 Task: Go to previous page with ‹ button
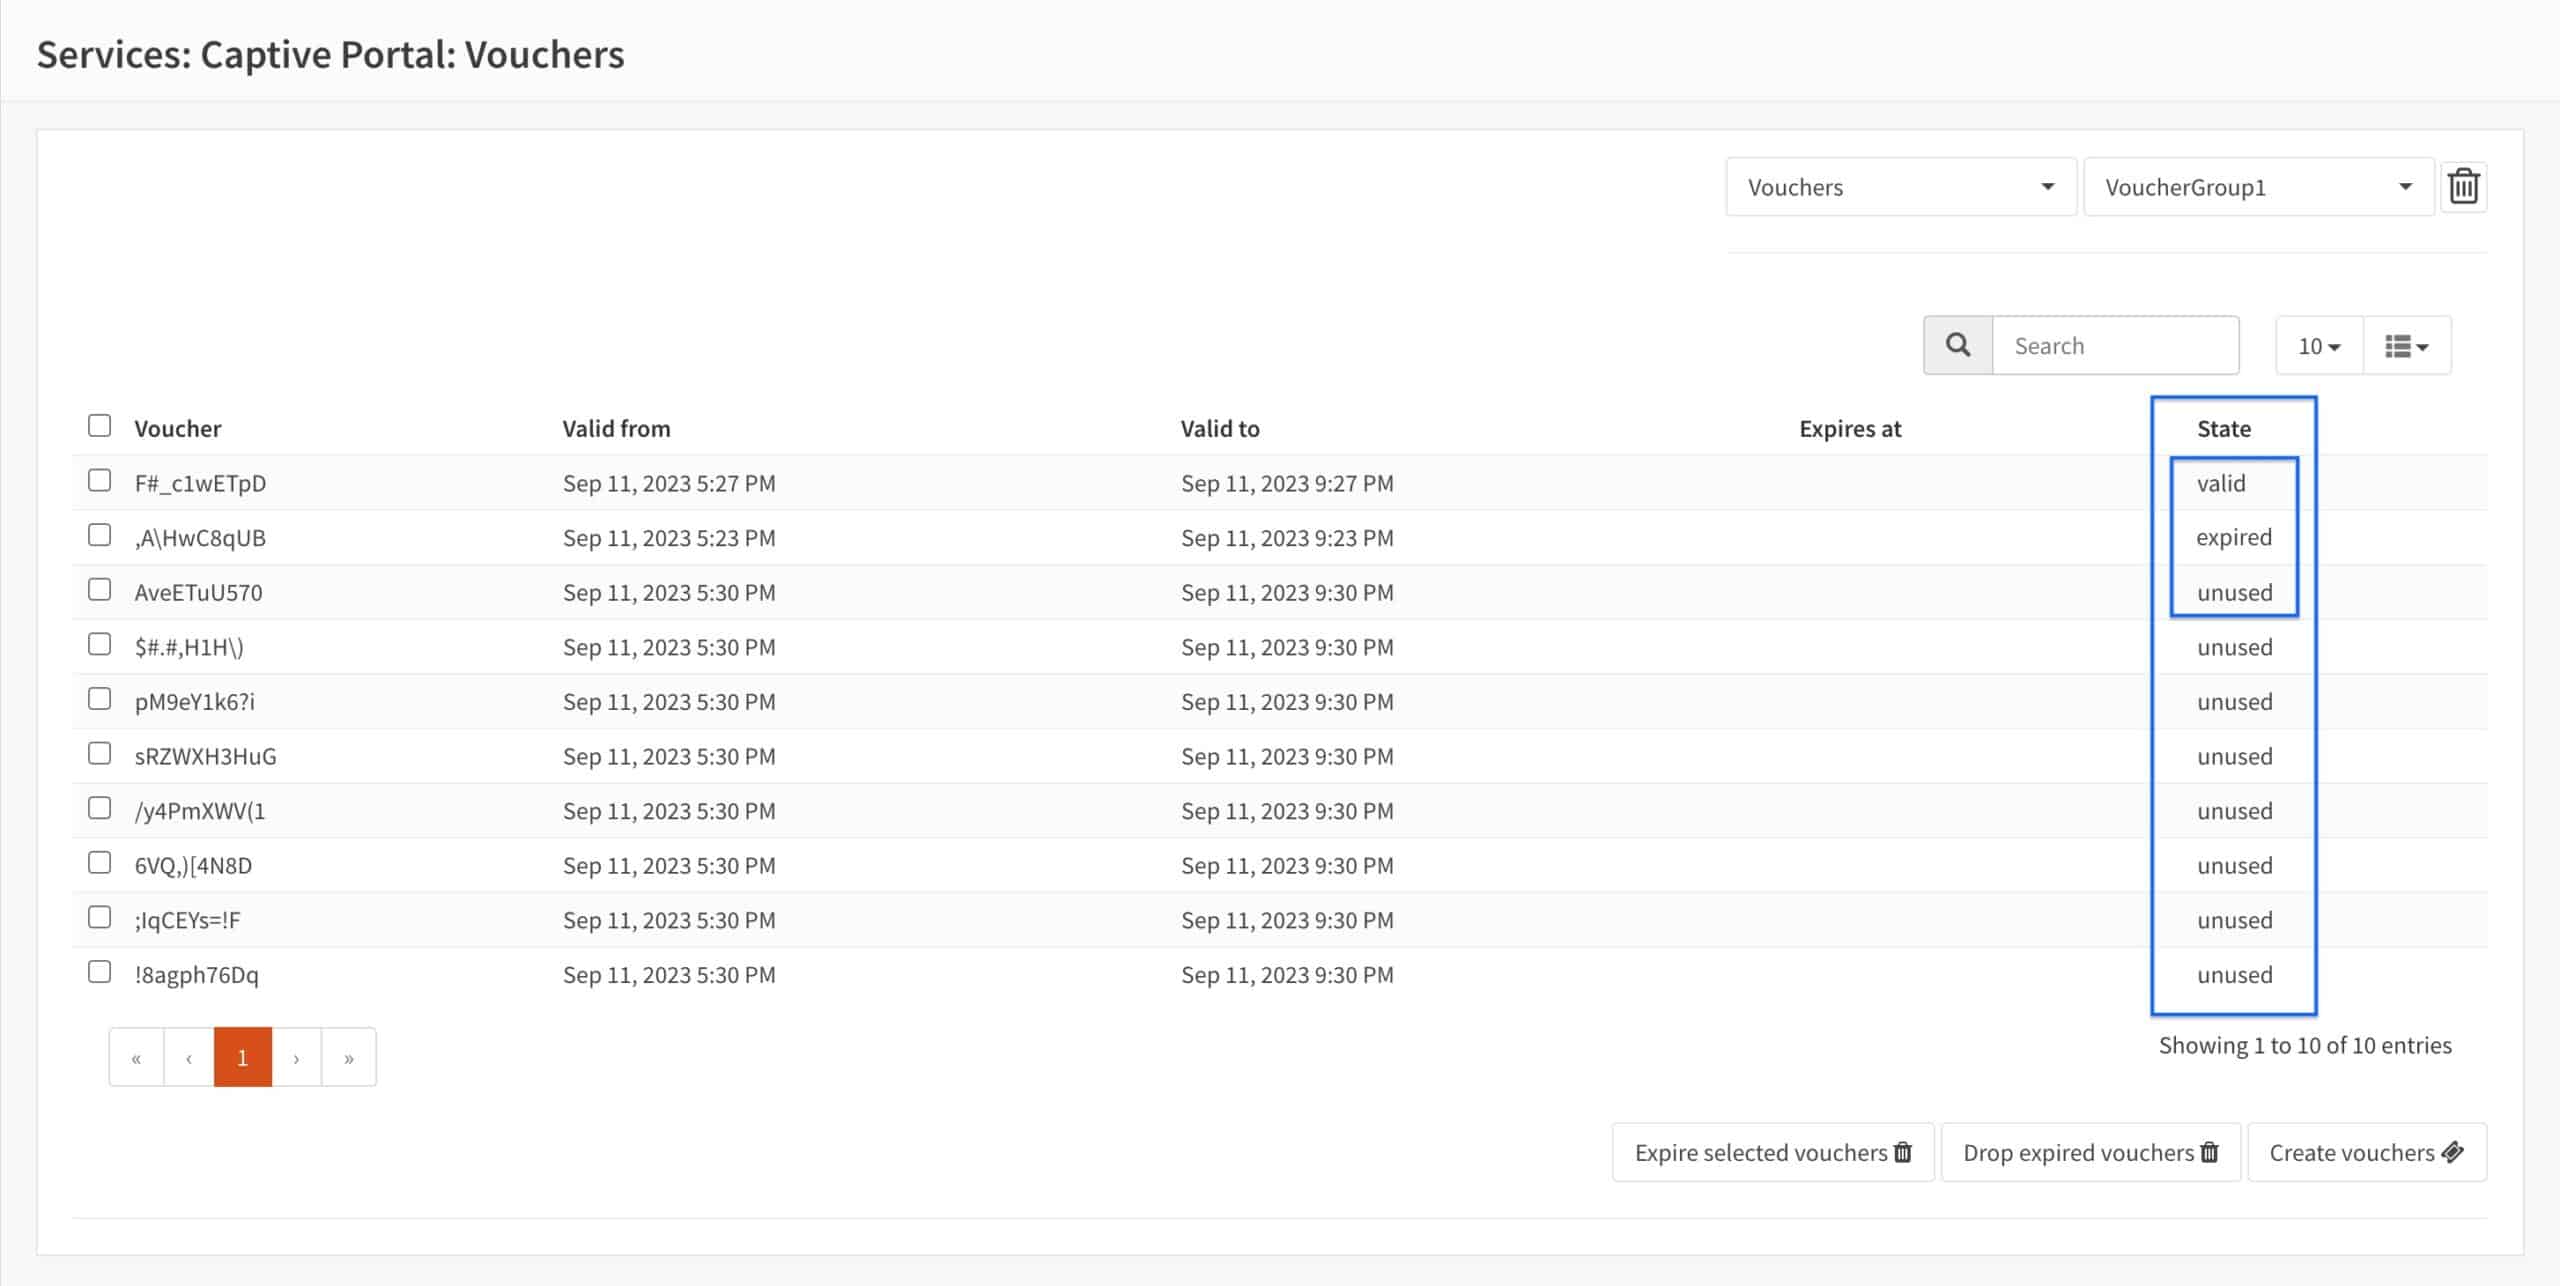189,1057
